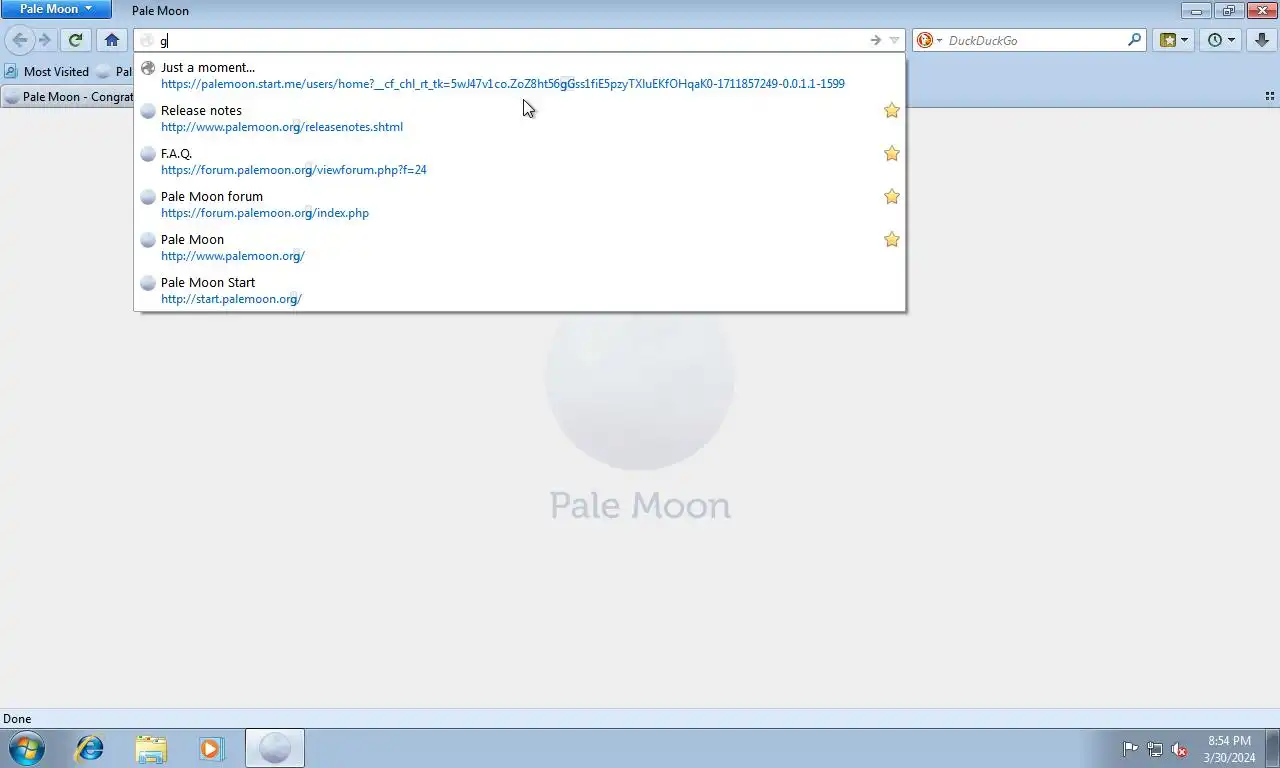Open the Windows Start menu
1280x768 pixels.
click(x=26, y=748)
